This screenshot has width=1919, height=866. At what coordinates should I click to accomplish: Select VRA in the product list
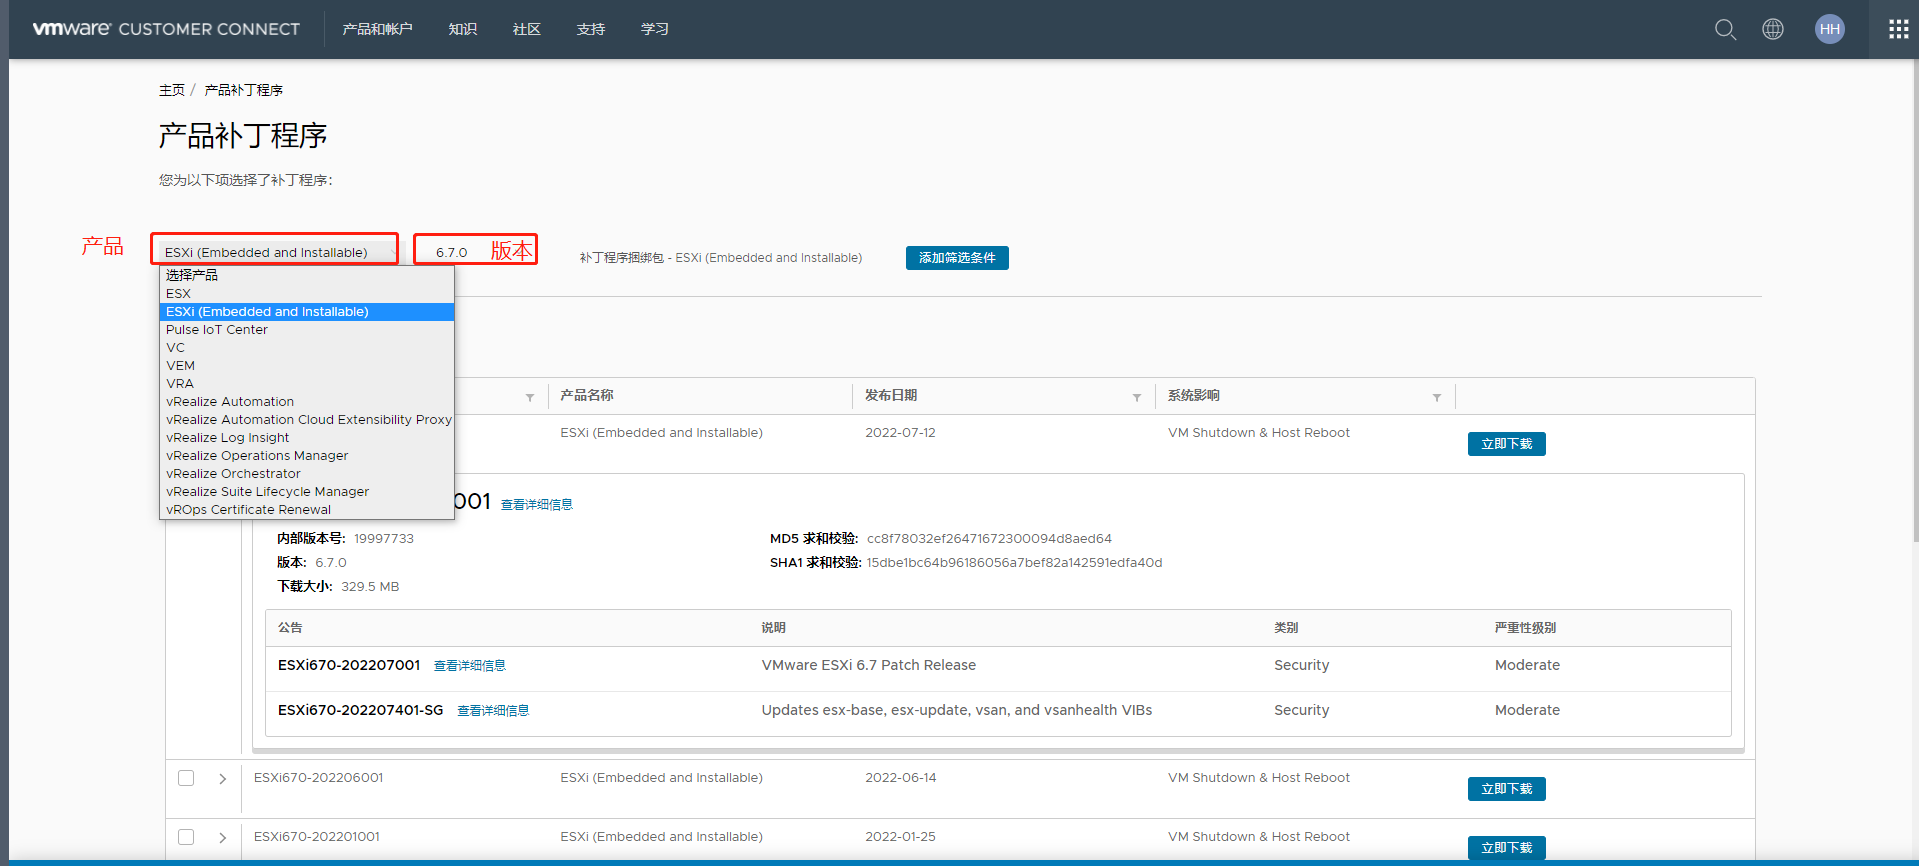pos(307,384)
